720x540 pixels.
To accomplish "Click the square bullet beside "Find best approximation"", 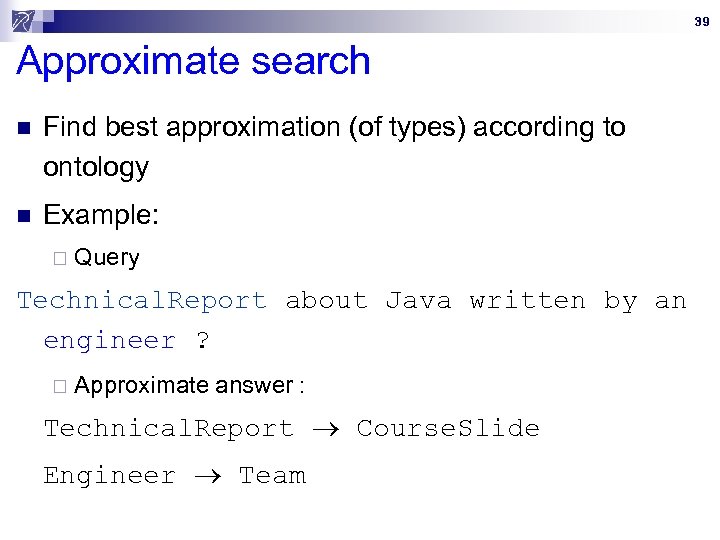I will click(24, 129).
